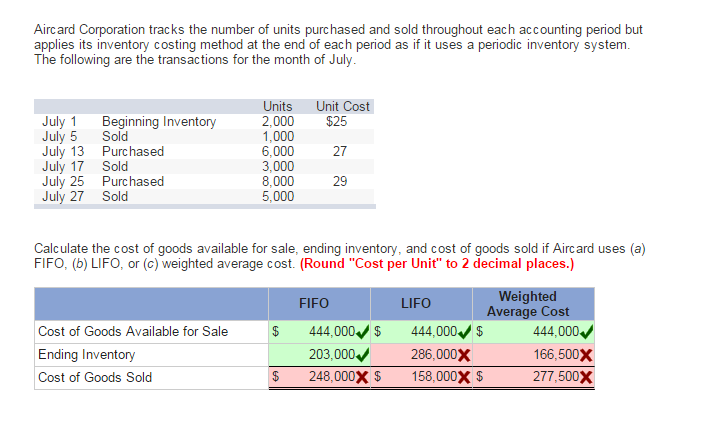Click the 'July 27' date cell
The height and width of the screenshot is (437, 727).
point(63,196)
